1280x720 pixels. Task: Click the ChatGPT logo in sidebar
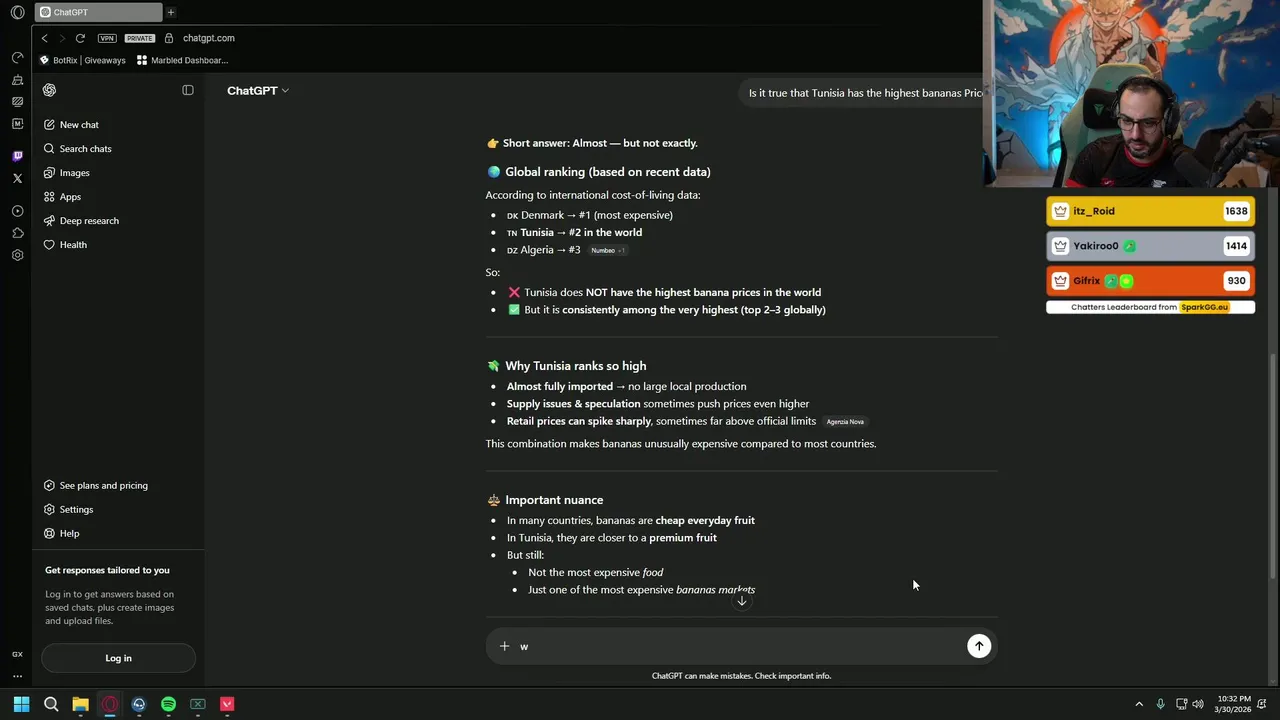[49, 90]
